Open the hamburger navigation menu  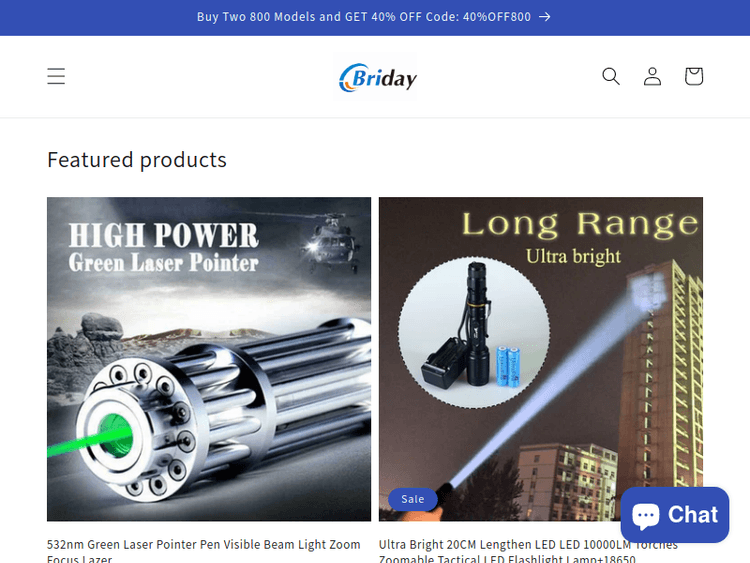(x=56, y=76)
